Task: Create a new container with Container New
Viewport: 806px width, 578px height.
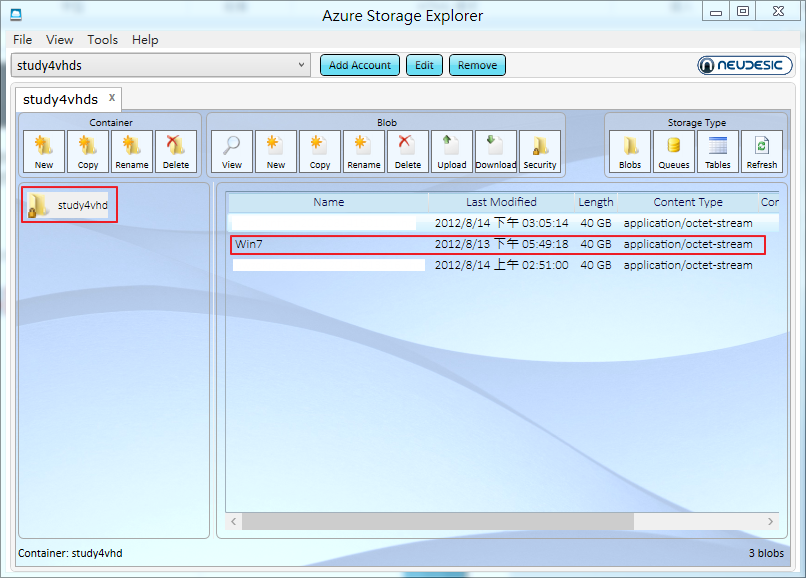Action: 44,151
